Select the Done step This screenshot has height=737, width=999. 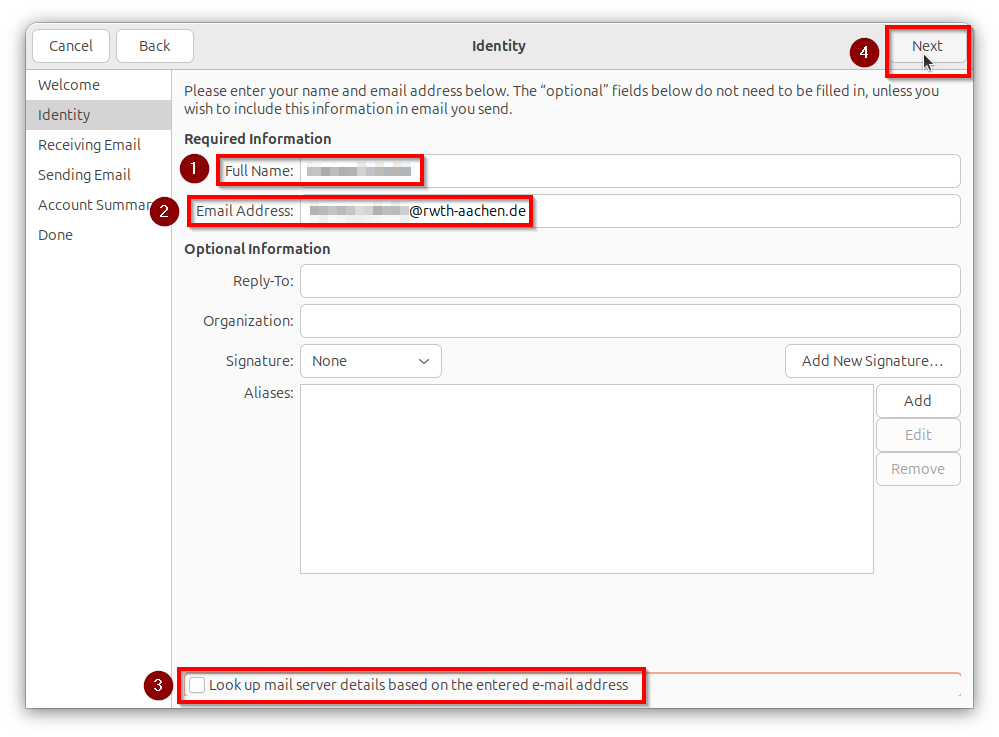click(x=53, y=234)
